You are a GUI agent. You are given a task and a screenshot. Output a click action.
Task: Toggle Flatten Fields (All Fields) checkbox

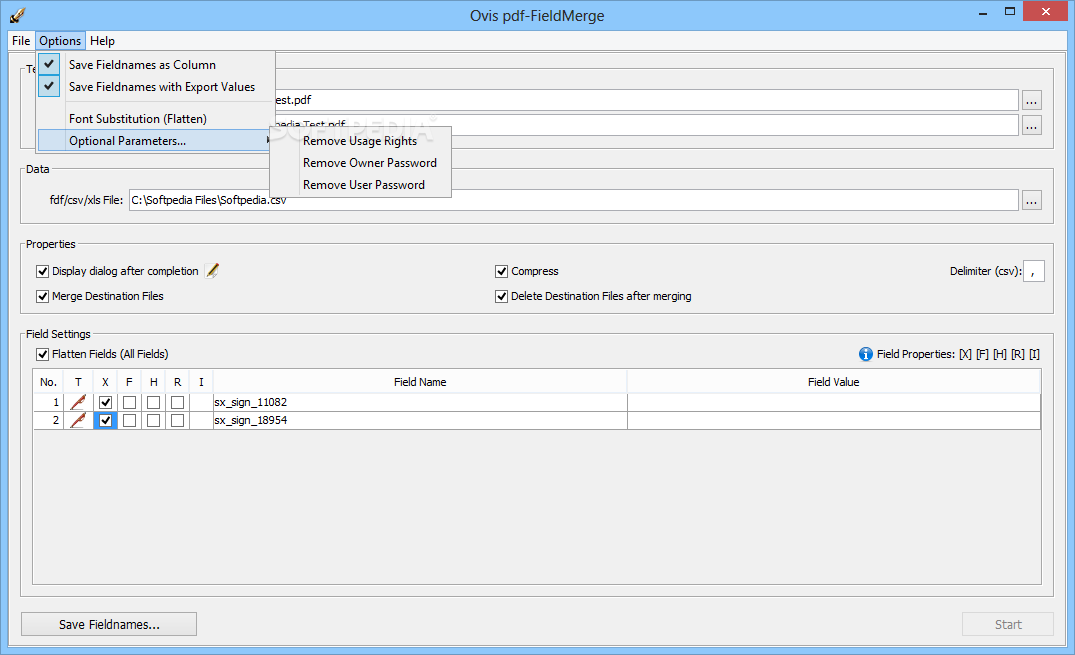tap(43, 355)
